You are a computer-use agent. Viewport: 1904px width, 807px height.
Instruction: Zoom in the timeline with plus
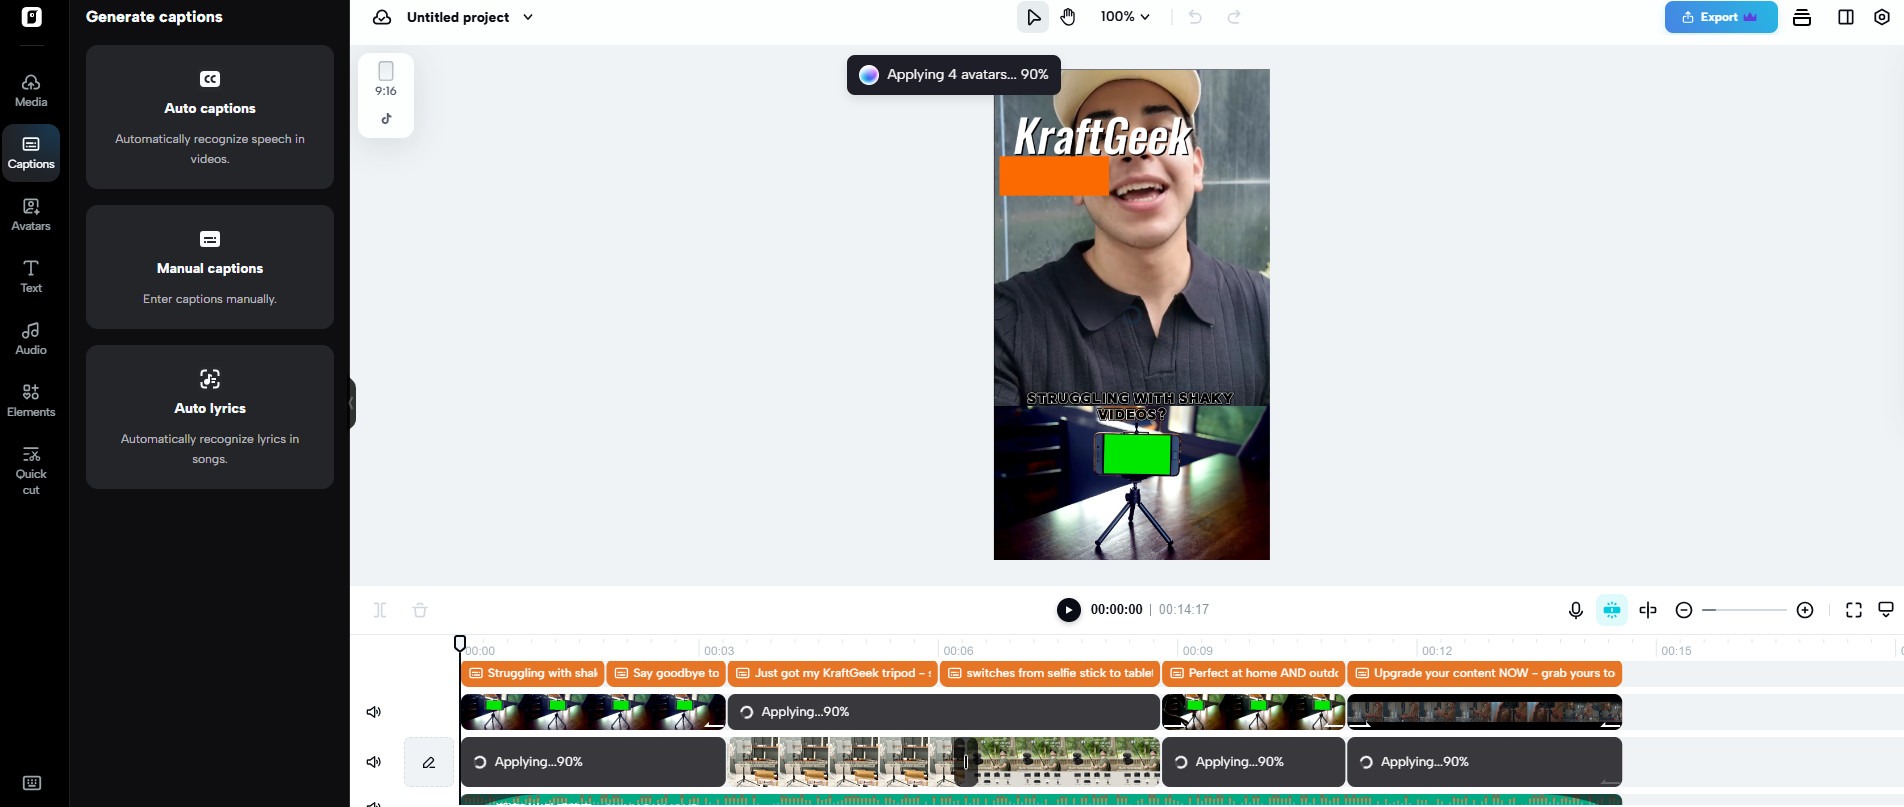pyautogui.click(x=1805, y=610)
